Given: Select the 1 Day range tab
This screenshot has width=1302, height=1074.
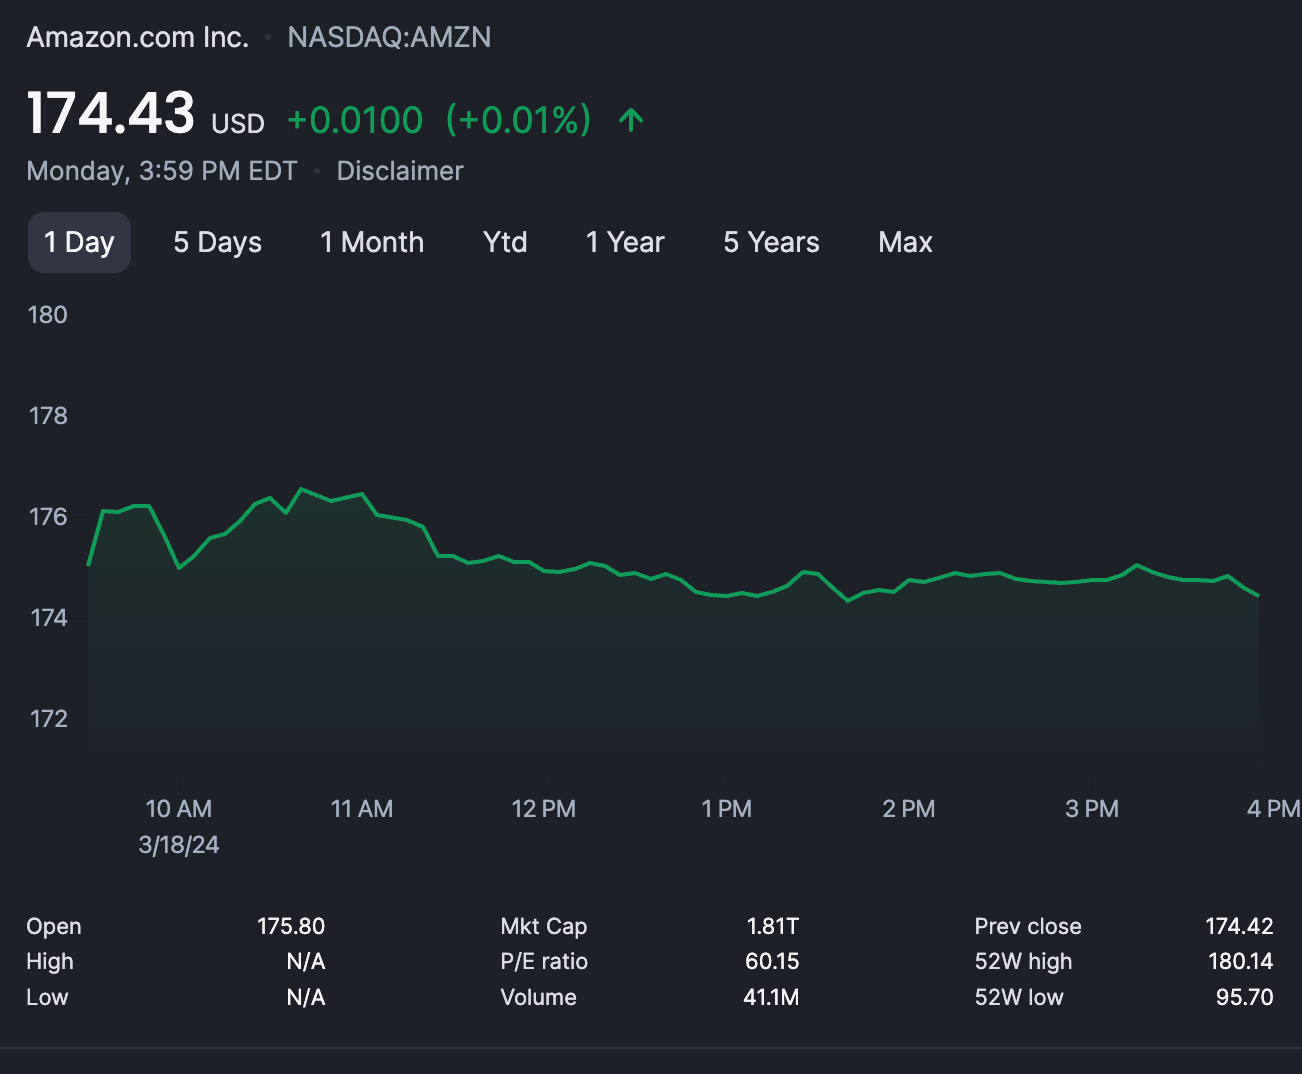Looking at the screenshot, I should [79, 242].
